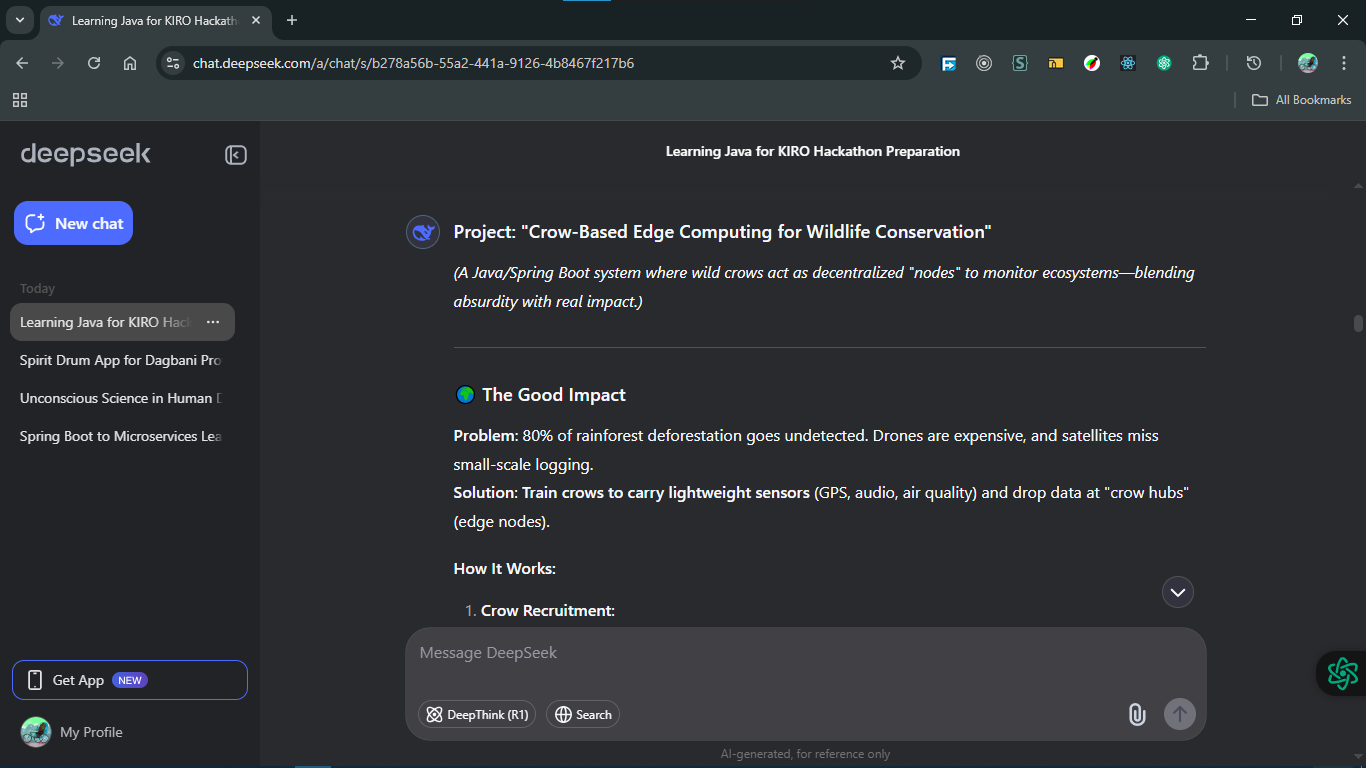Start a new chat
The height and width of the screenshot is (768, 1366).
pos(73,223)
